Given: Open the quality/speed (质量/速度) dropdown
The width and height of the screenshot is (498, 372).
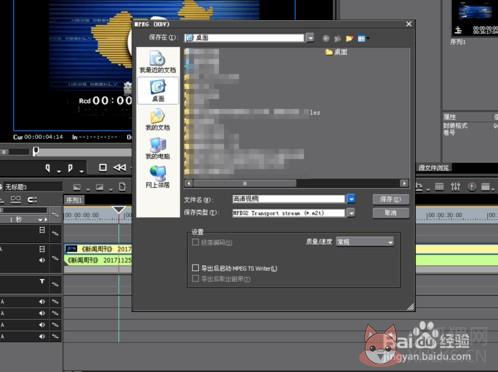Looking at the screenshot, I should coord(365,242).
